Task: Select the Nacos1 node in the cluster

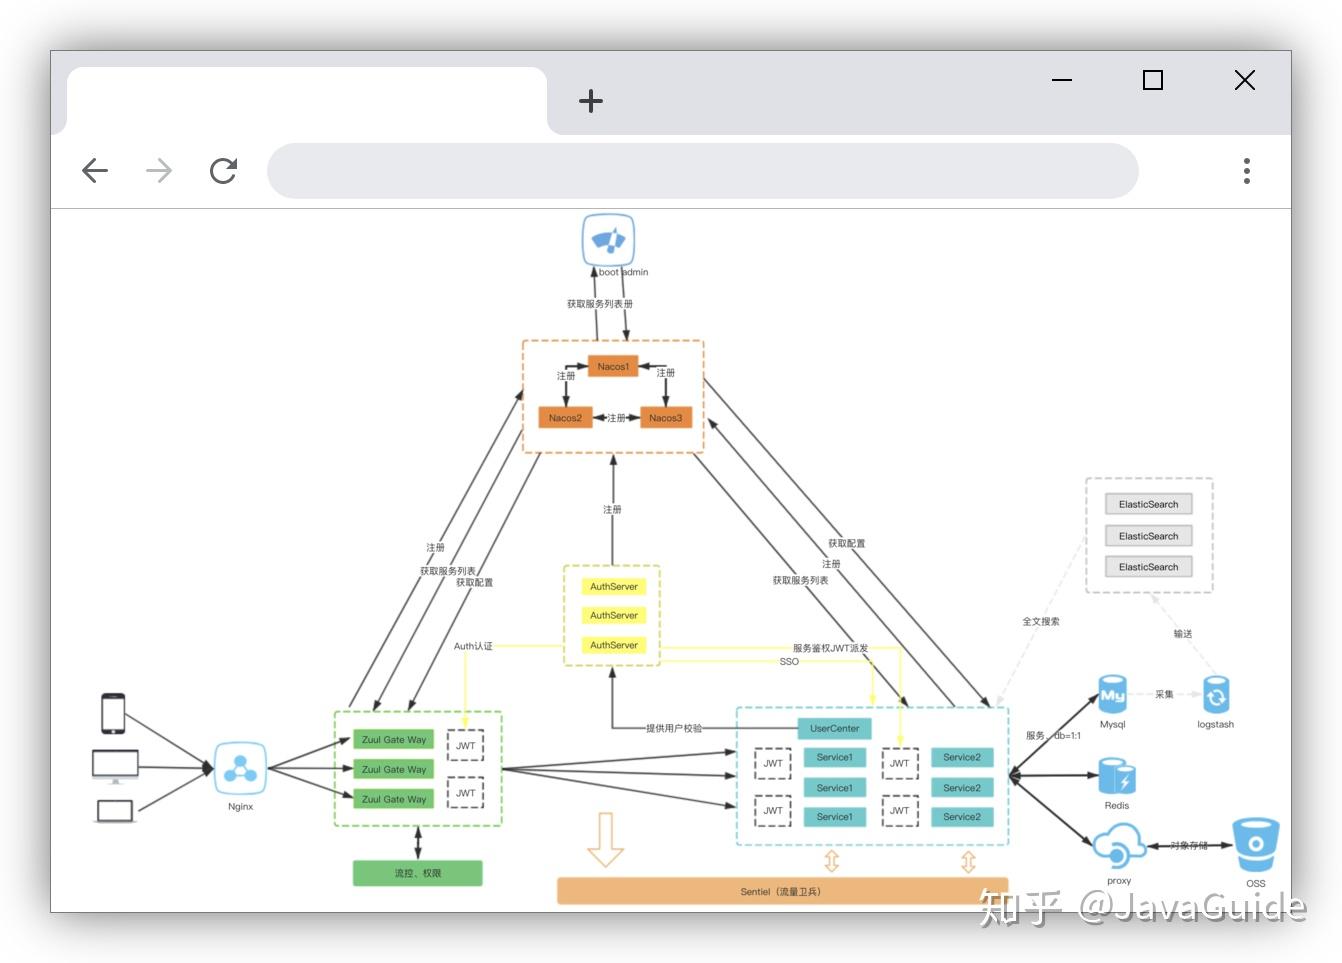Action: (x=613, y=367)
